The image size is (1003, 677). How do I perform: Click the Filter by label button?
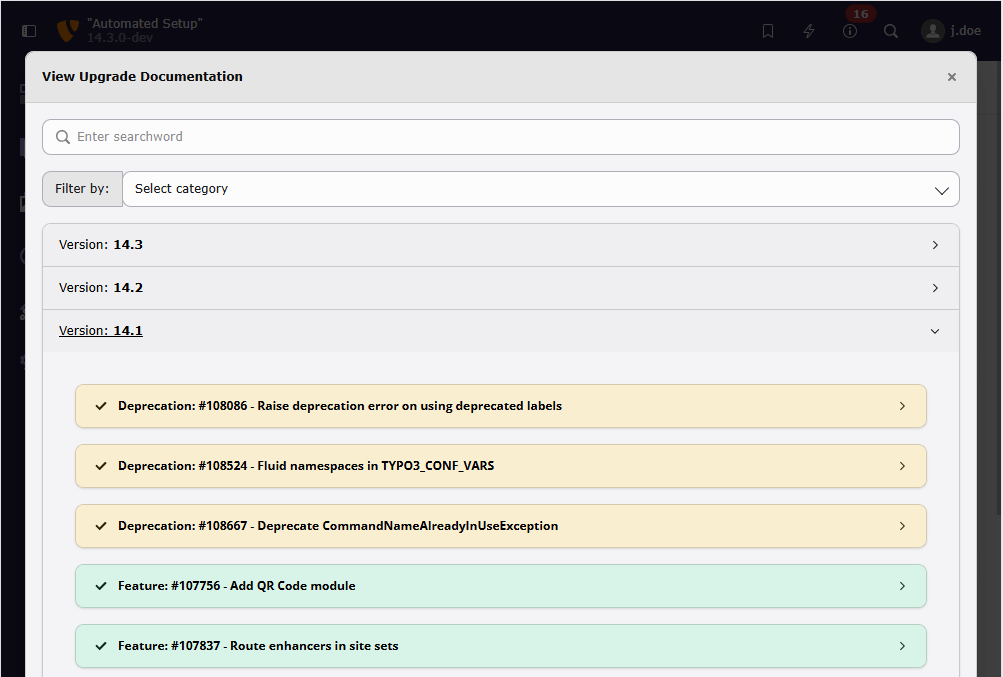tap(82, 189)
